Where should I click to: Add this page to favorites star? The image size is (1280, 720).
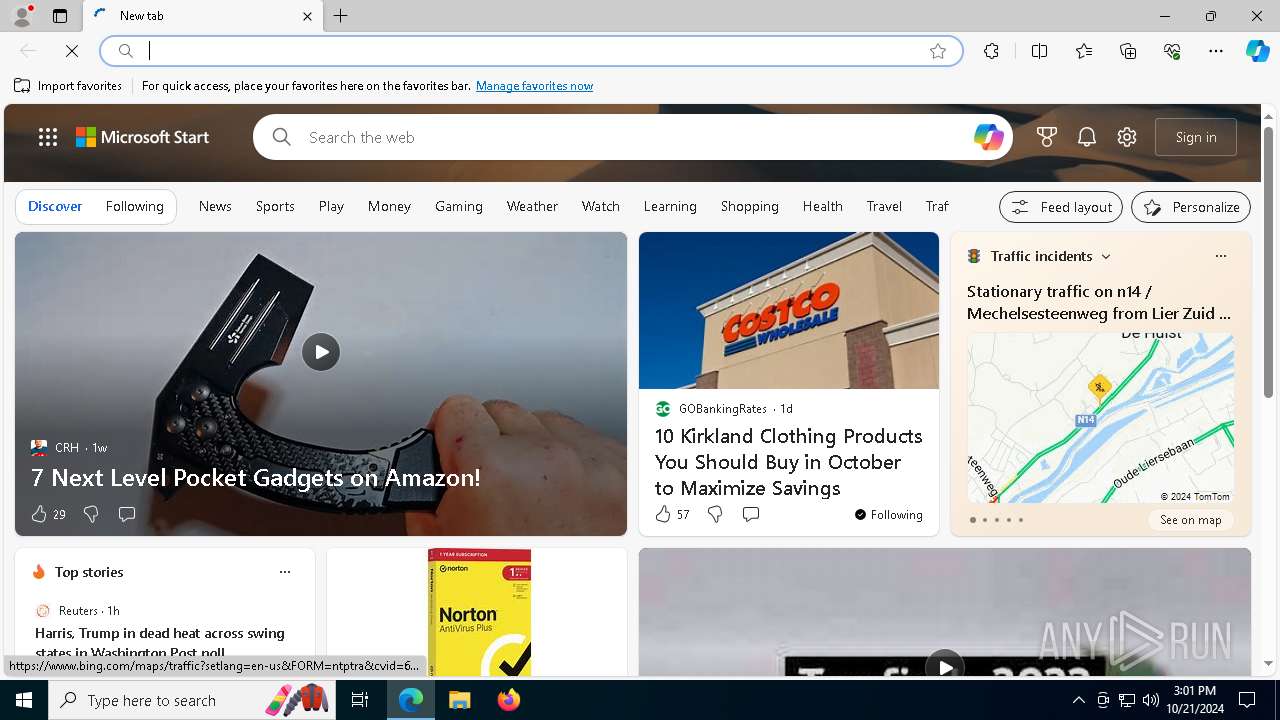(938, 51)
